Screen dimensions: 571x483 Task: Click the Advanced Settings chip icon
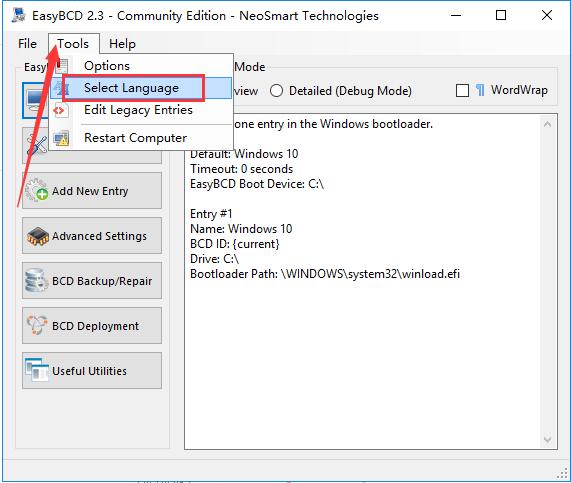[38, 236]
